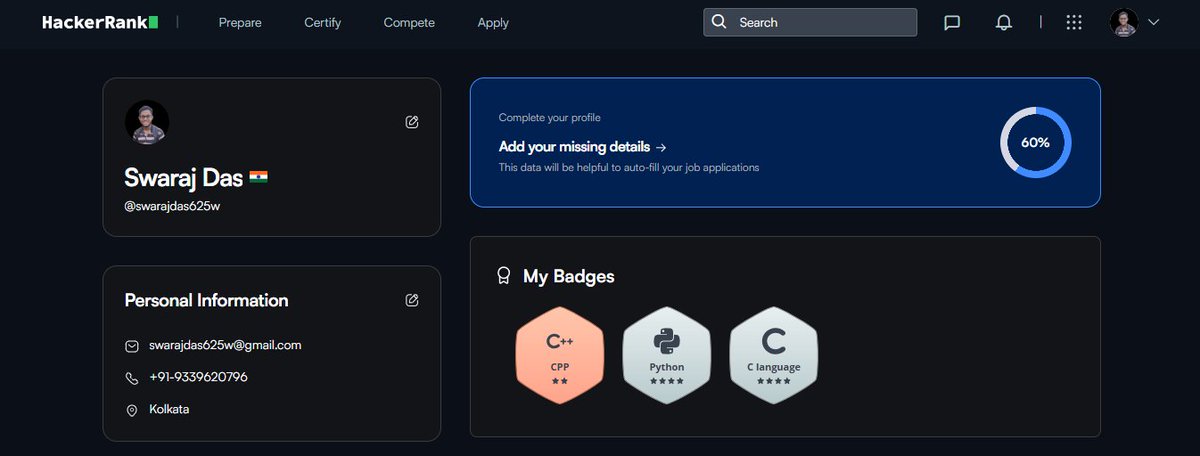Image resolution: width=1200 pixels, height=456 pixels.
Task: Click the email envelope icon
Action: pyautogui.click(x=131, y=346)
